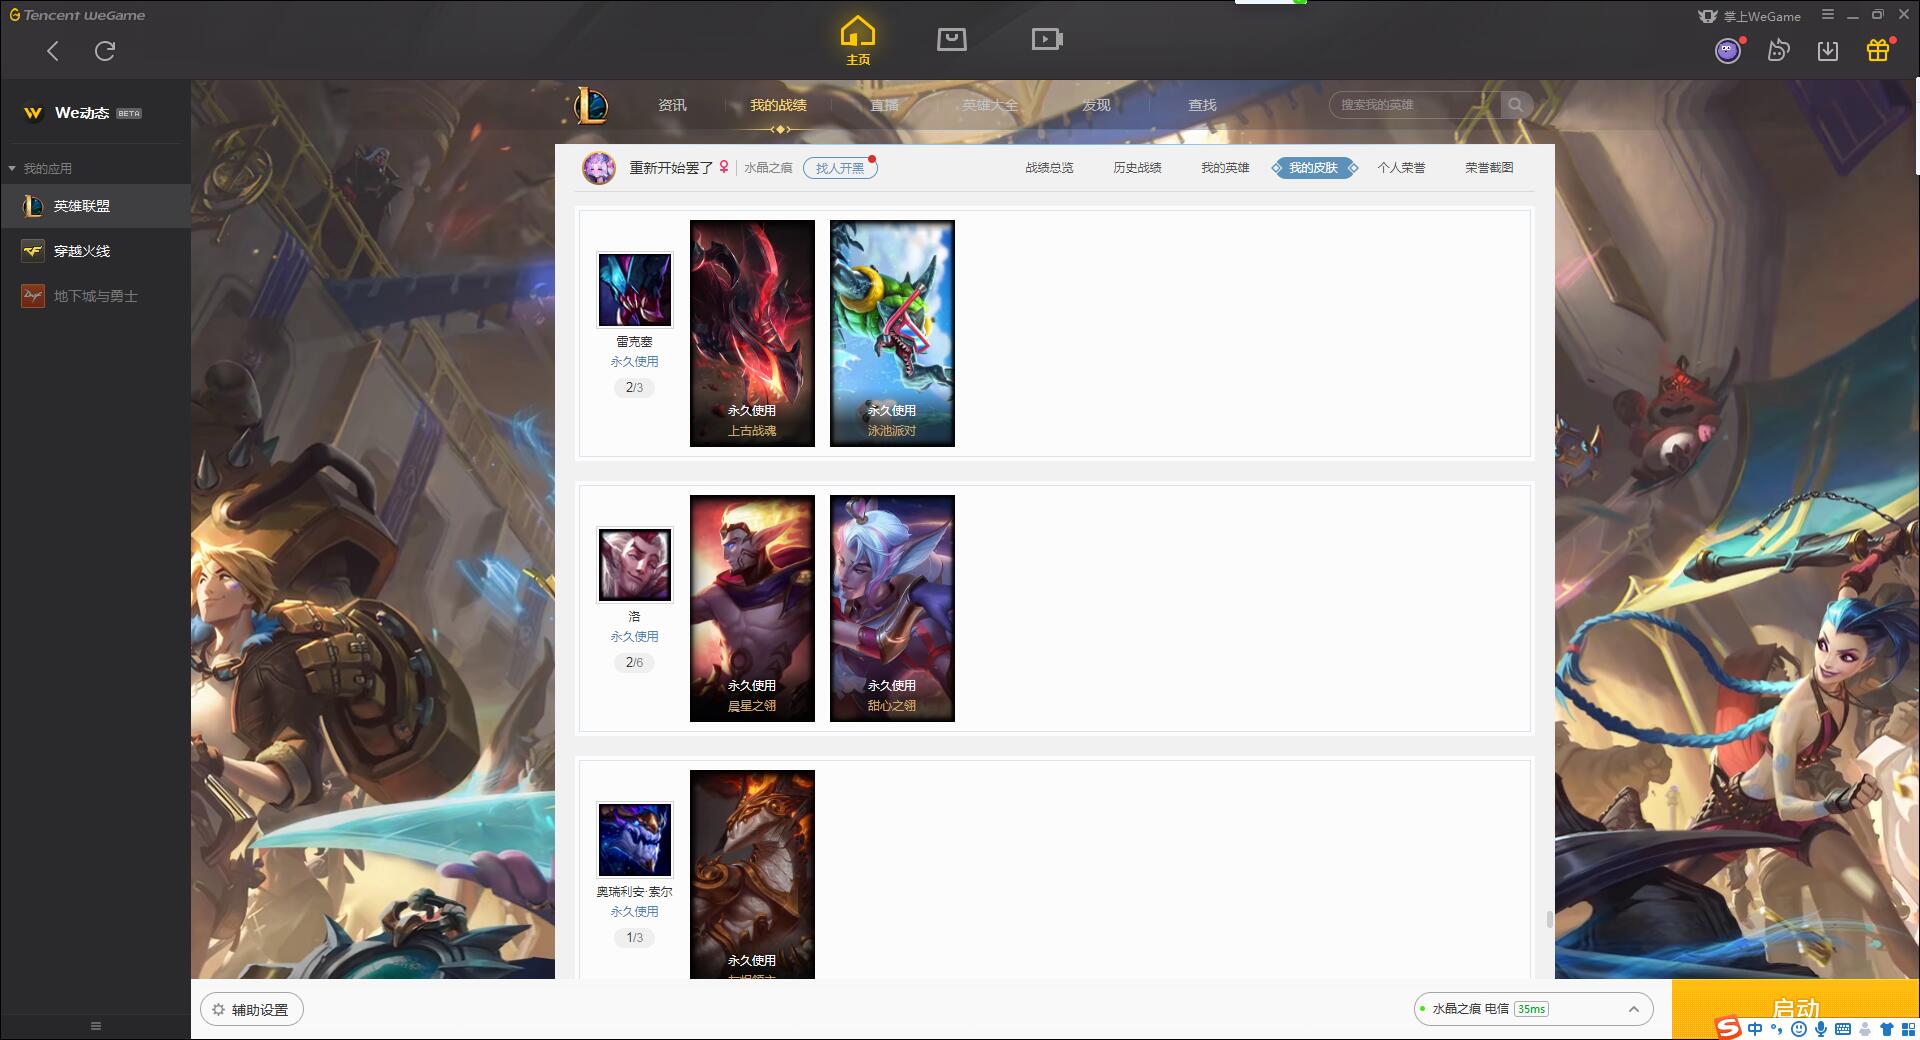Click the 雷克塞 champion portrait icon

[x=634, y=290]
